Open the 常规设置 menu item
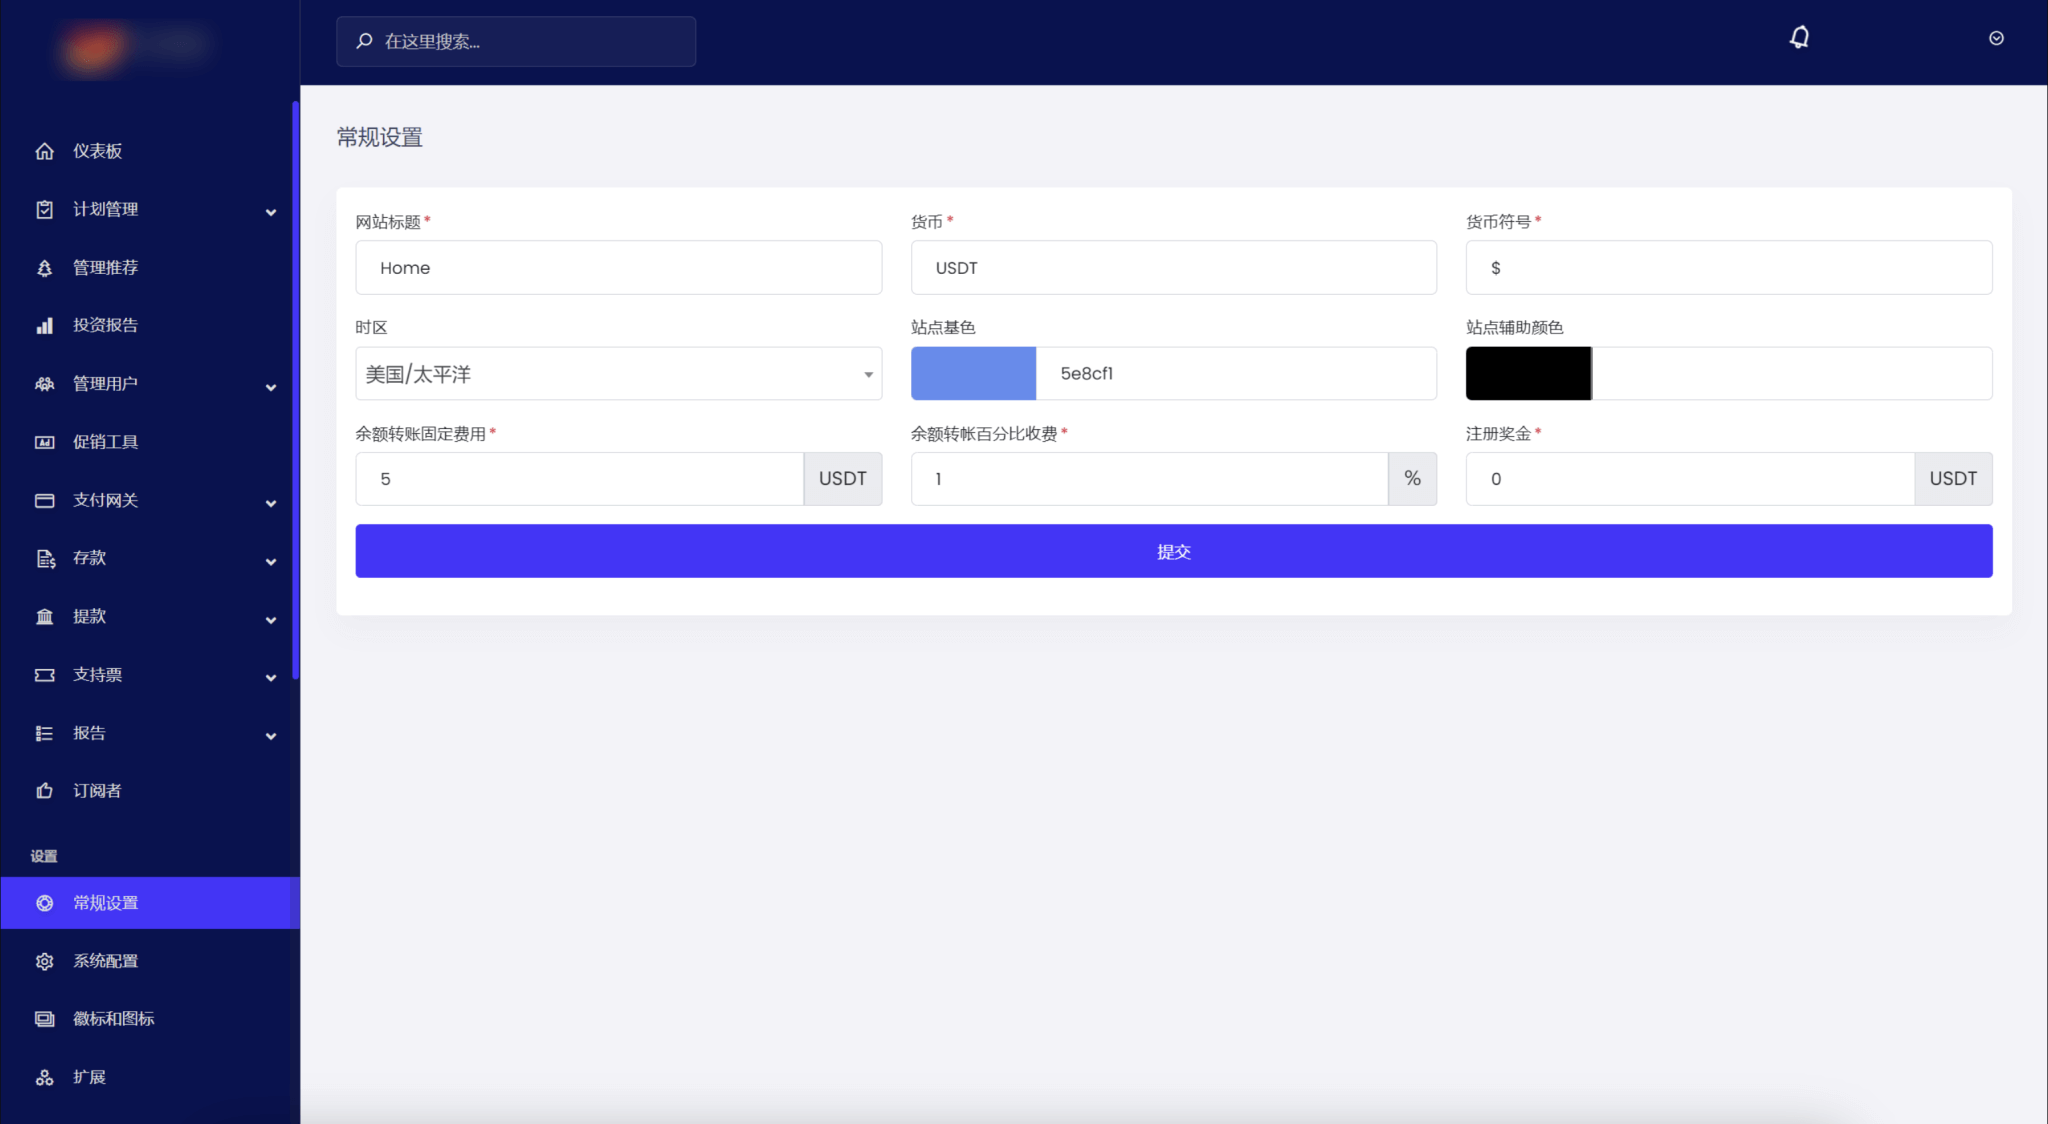Viewport: 2048px width, 1124px height. 106,903
